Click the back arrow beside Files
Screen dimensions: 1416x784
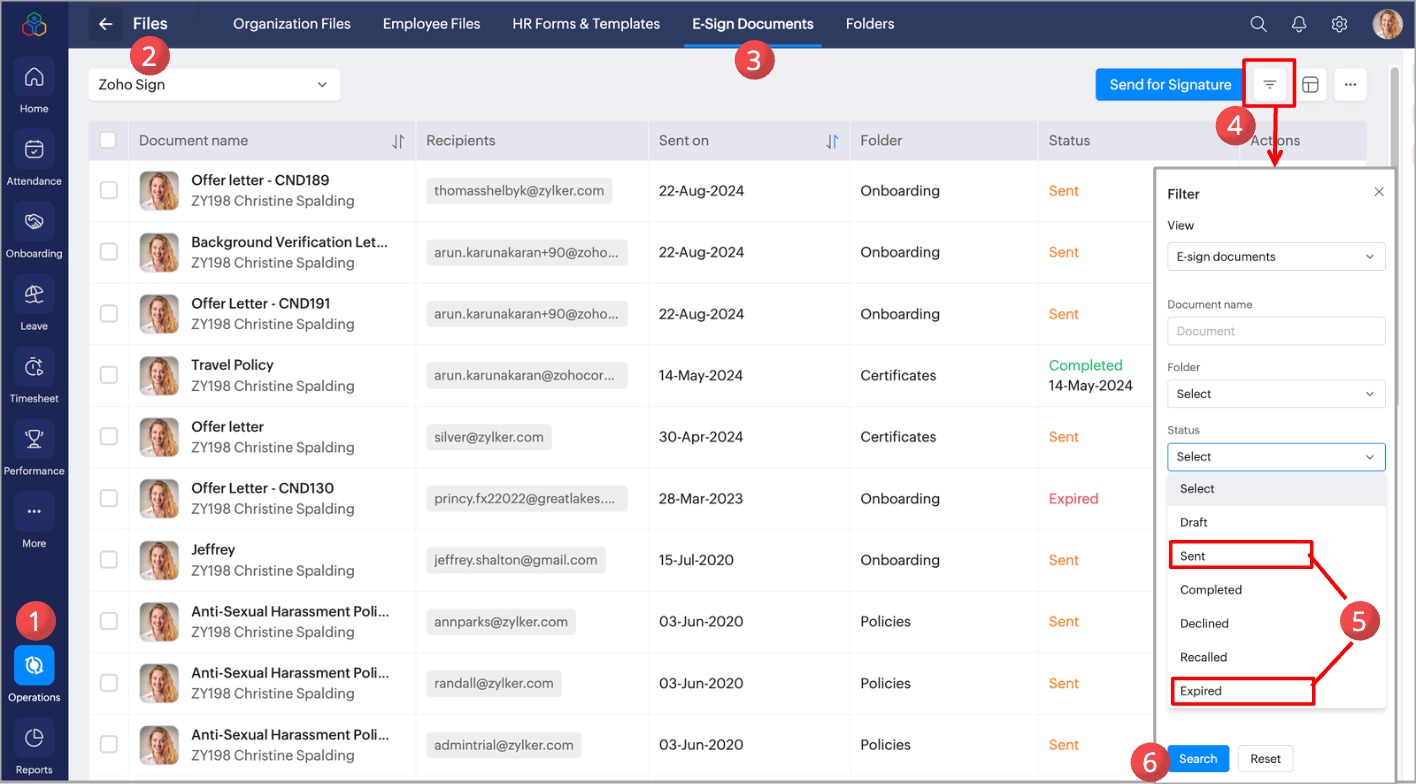[x=105, y=24]
